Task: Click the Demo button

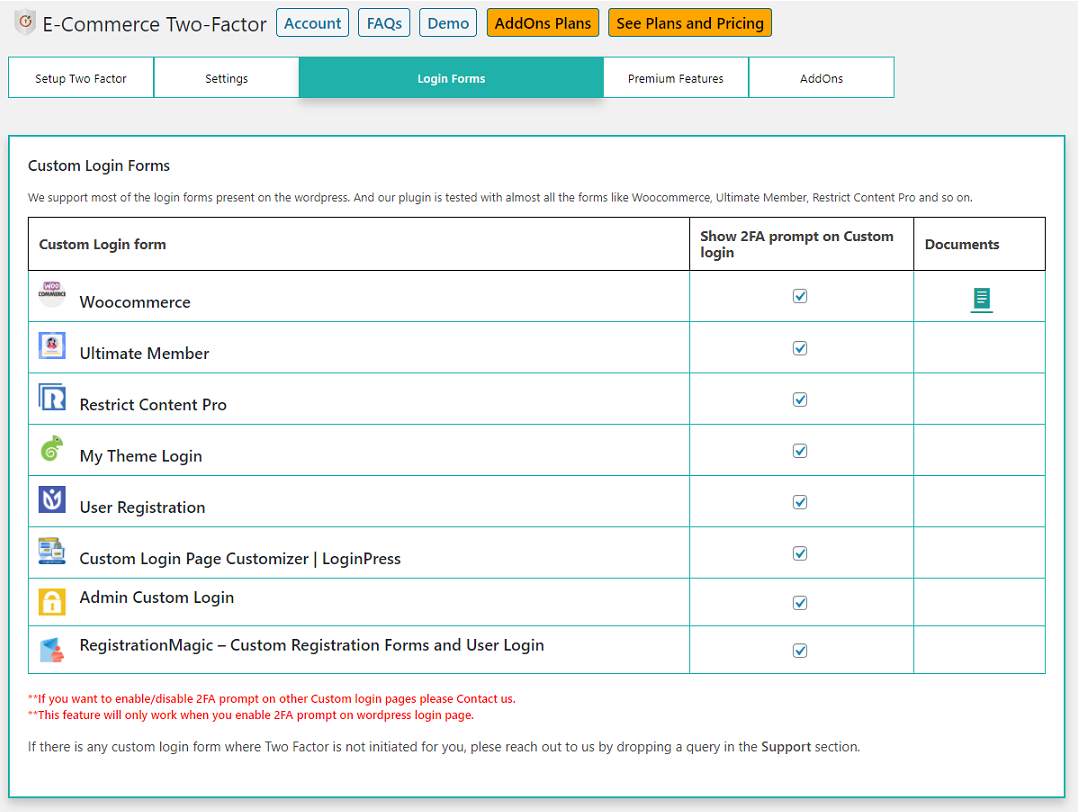Action: pyautogui.click(x=448, y=23)
